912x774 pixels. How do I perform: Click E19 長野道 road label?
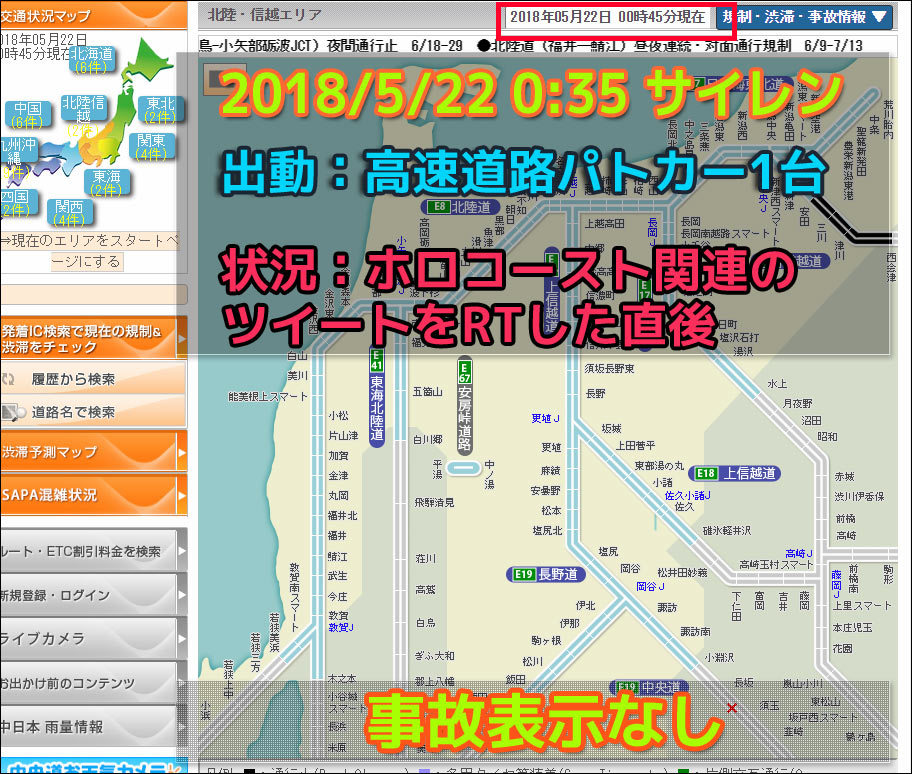coord(546,575)
